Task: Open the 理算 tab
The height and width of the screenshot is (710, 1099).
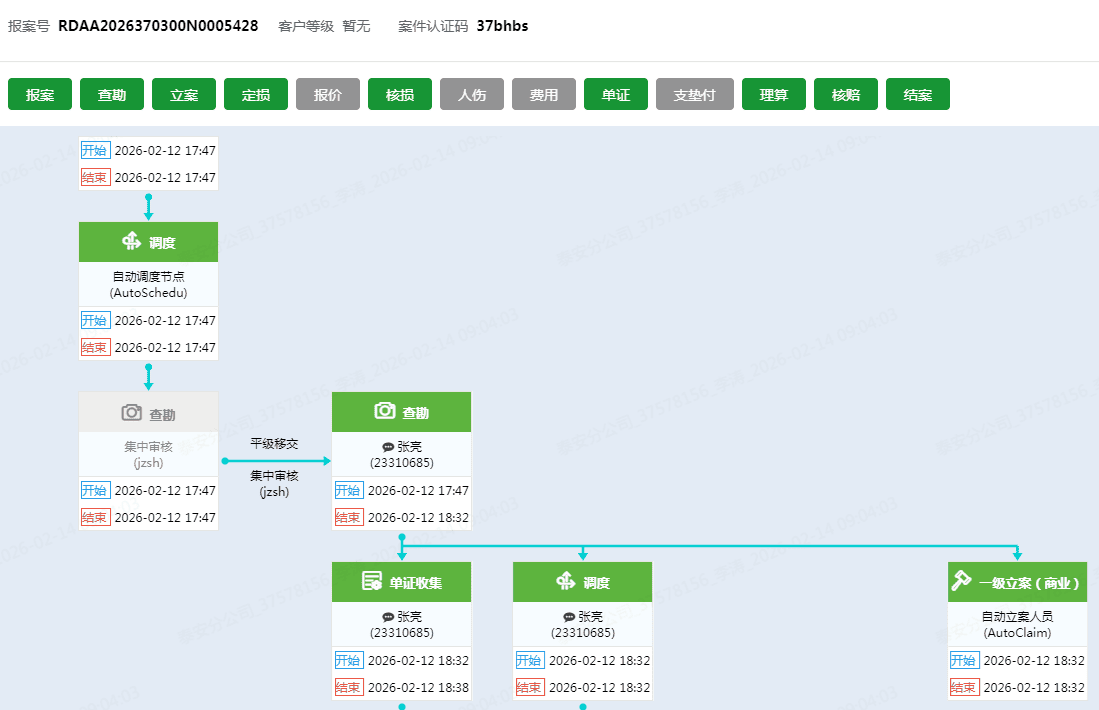Action: (x=774, y=94)
